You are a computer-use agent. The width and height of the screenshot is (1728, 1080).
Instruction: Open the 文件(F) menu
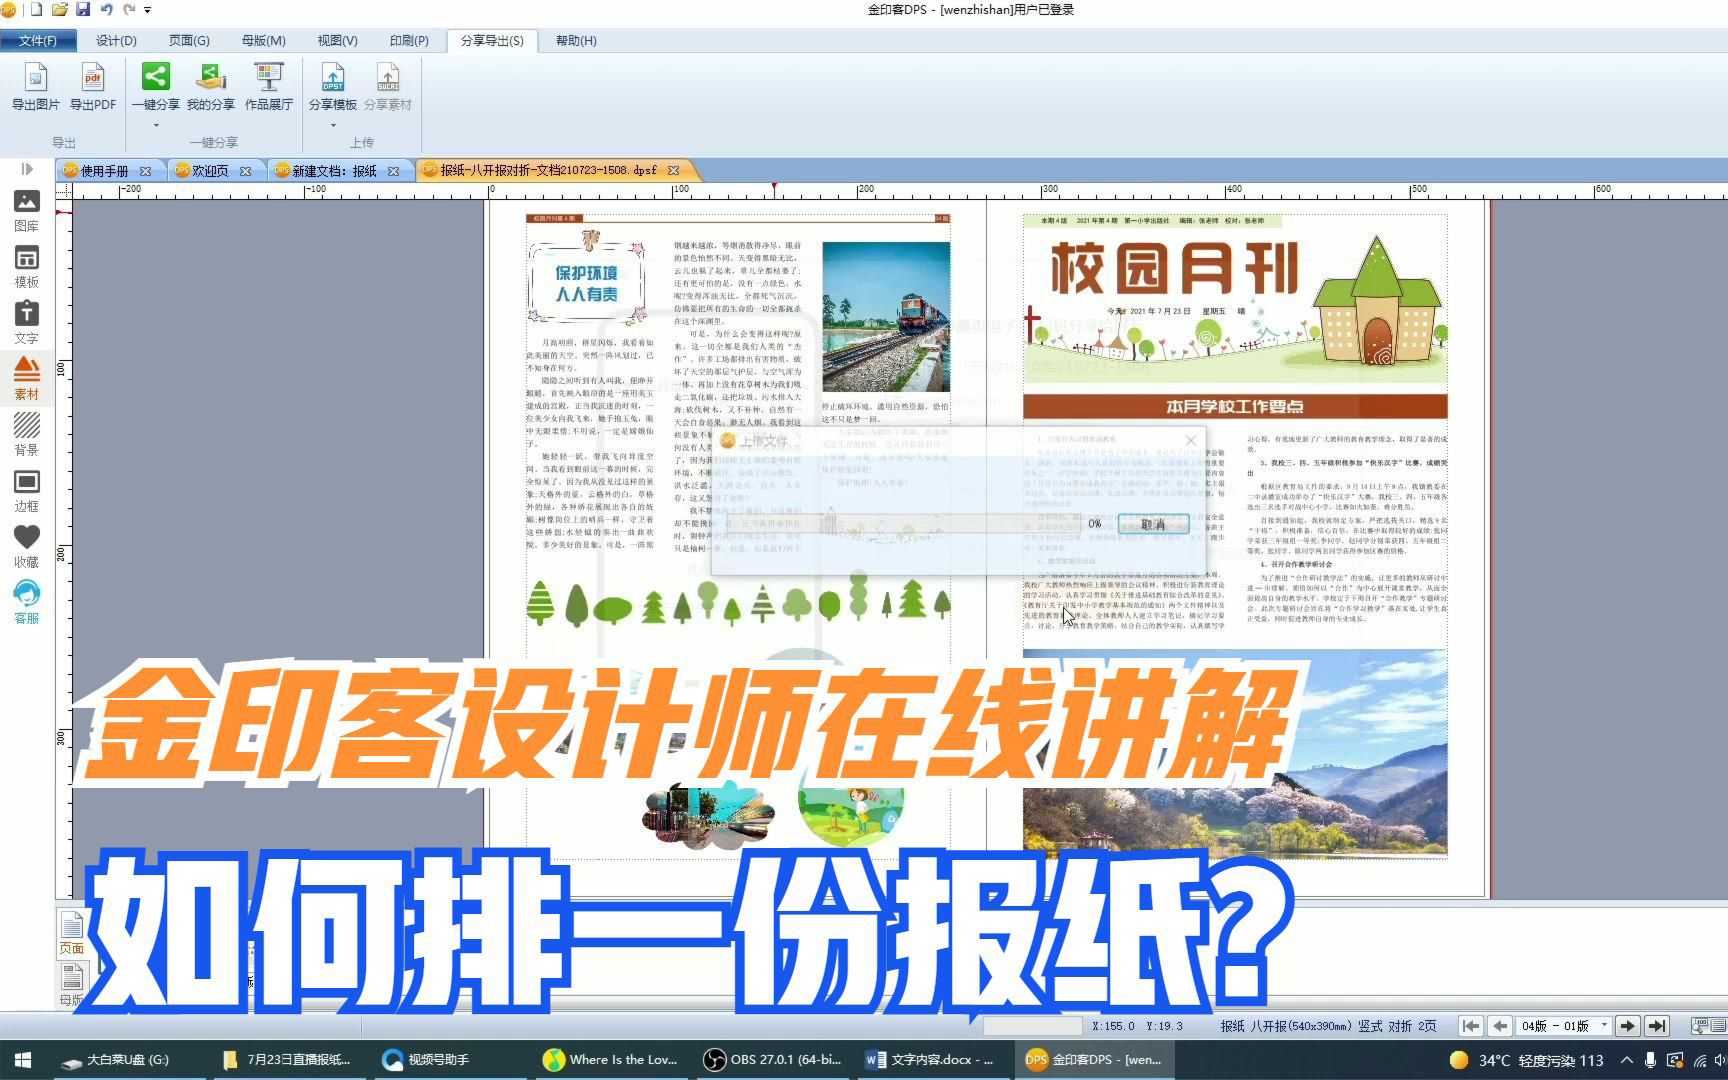37,40
